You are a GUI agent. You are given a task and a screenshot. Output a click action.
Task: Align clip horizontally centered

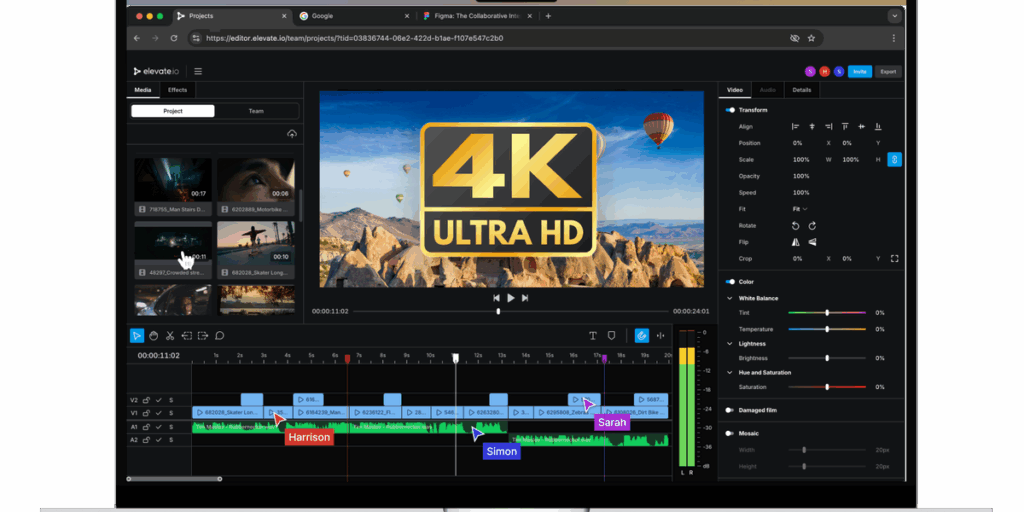click(x=812, y=127)
